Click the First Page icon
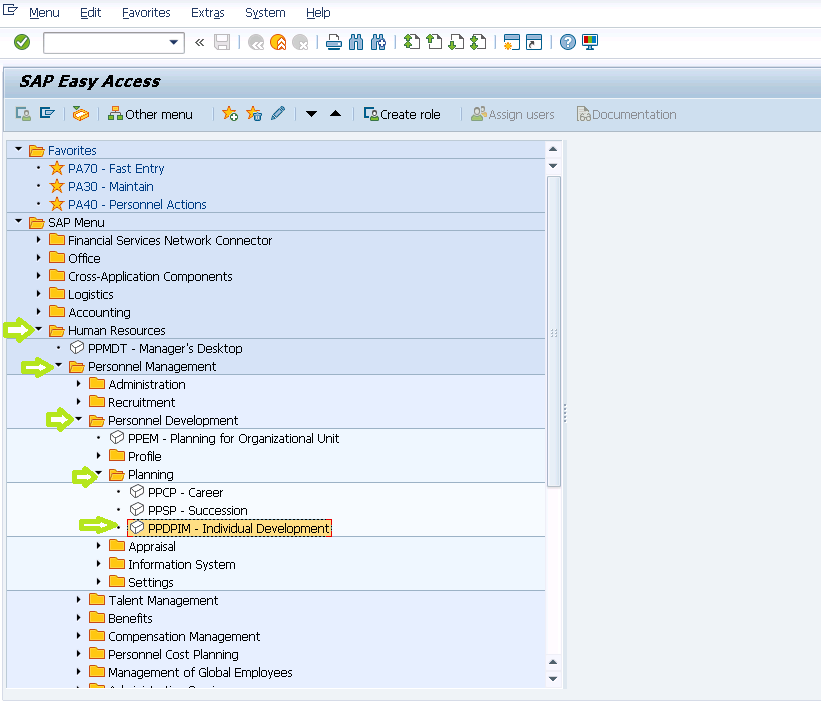The image size is (821, 705). coord(412,42)
